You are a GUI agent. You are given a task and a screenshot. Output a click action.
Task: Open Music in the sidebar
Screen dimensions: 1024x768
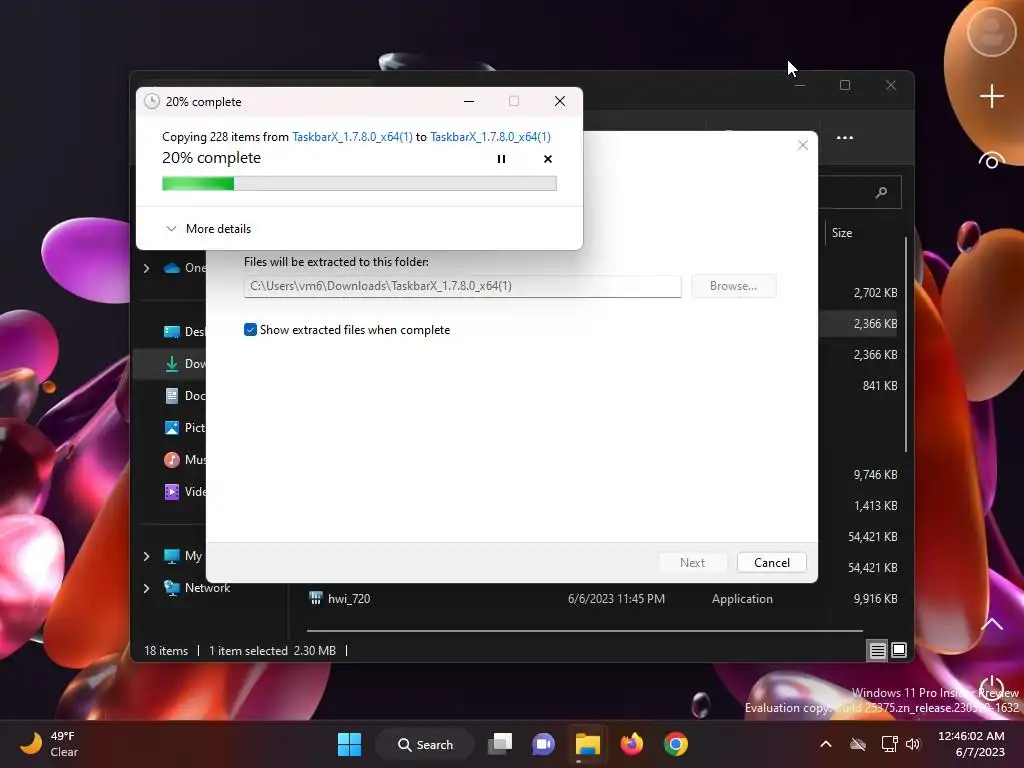[x=185, y=460]
